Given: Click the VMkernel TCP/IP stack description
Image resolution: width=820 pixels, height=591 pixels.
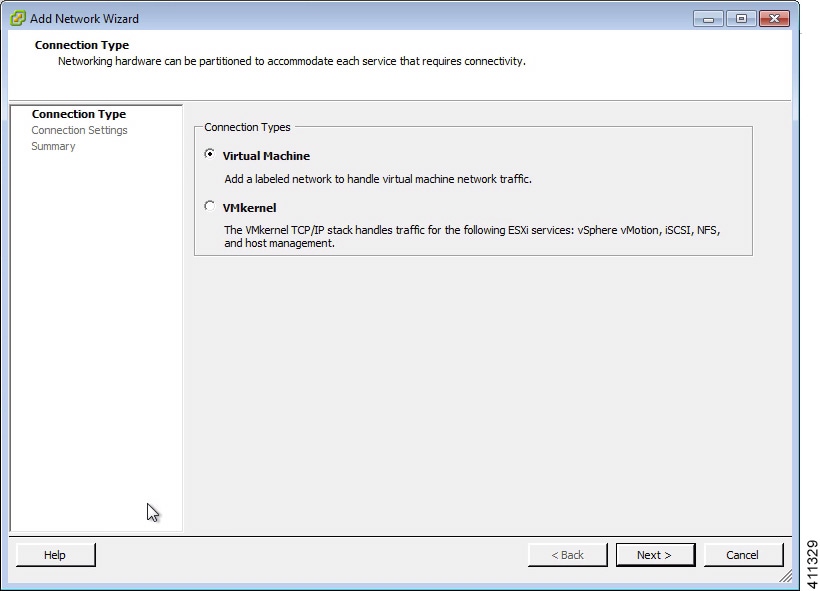Looking at the screenshot, I should tap(472, 236).
